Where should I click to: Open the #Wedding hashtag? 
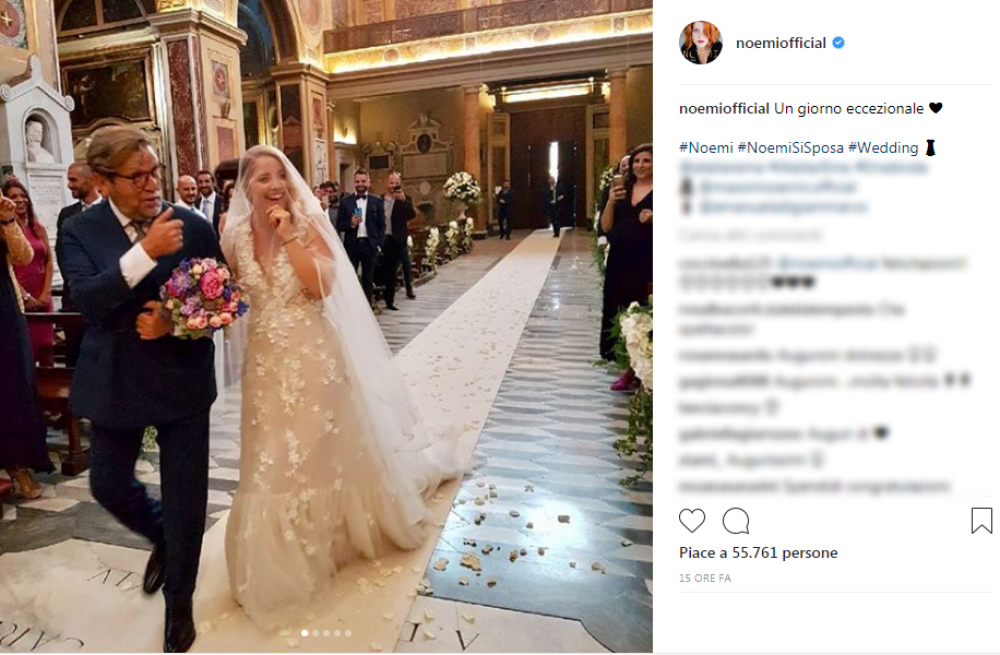(883, 148)
